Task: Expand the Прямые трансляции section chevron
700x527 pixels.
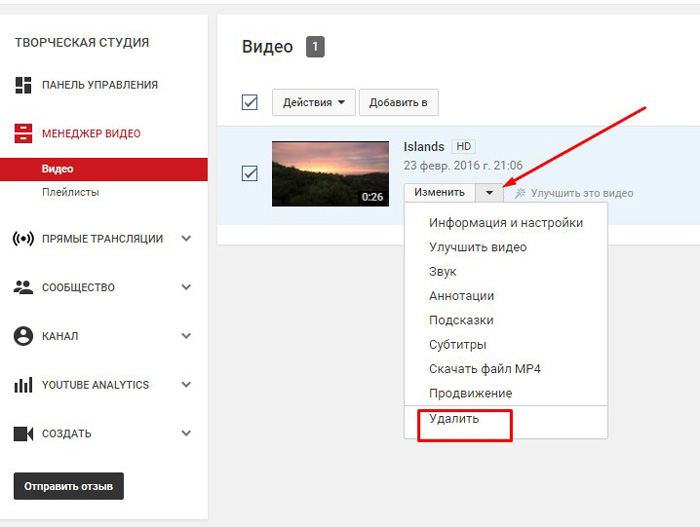Action: [186, 239]
